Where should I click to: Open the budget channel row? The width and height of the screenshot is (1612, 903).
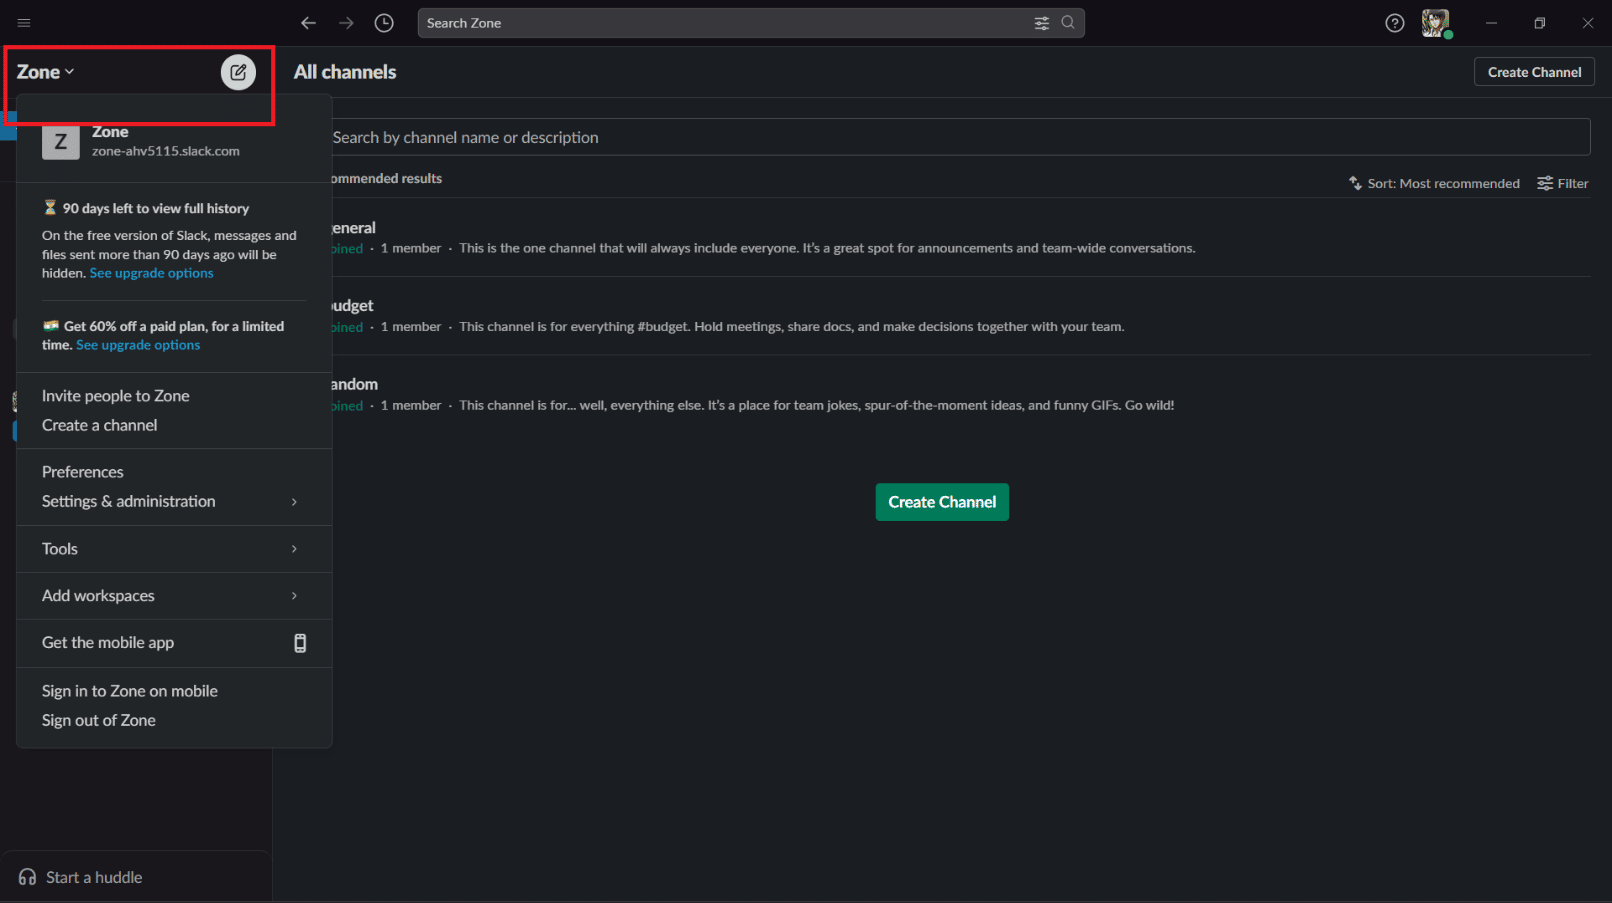click(959, 316)
